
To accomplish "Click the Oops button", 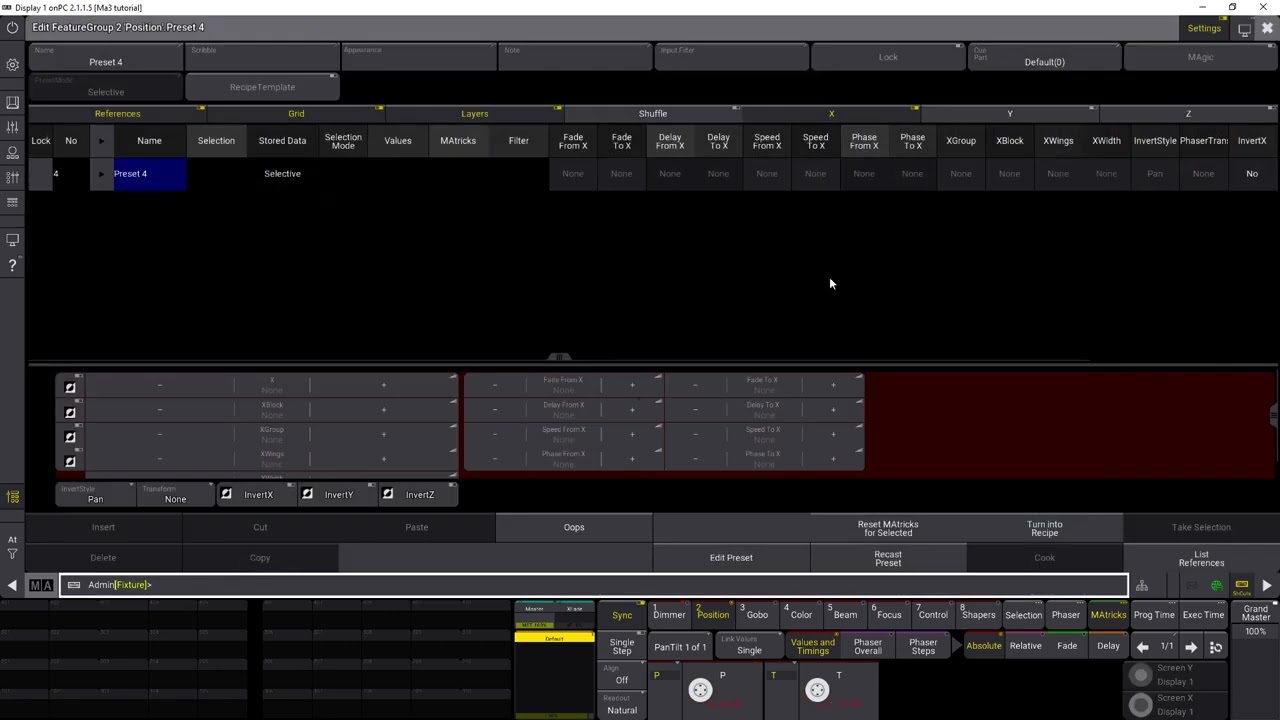I will [574, 527].
